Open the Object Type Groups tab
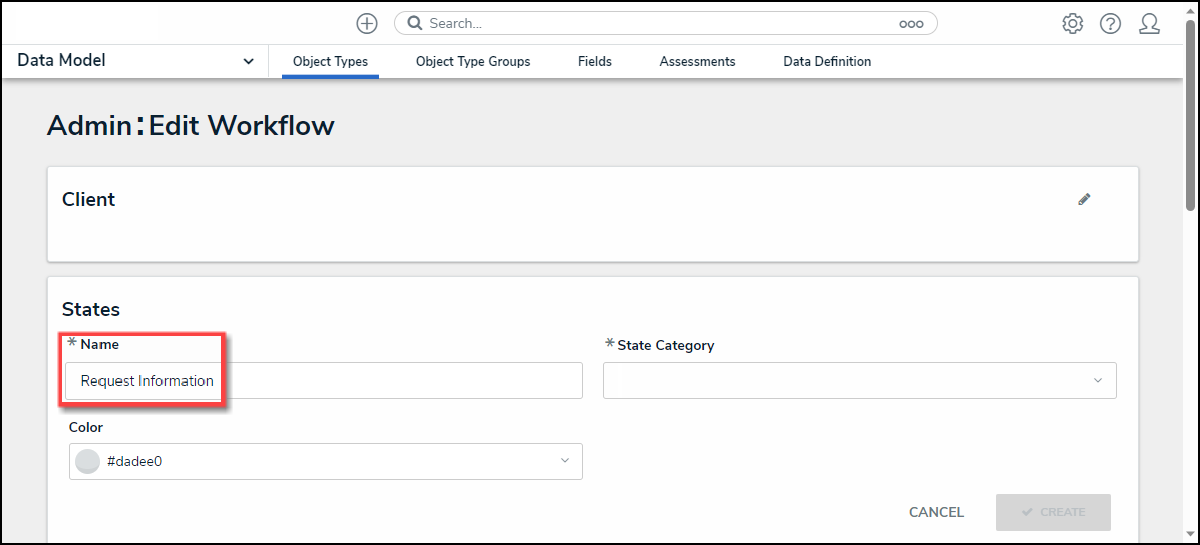This screenshot has width=1200, height=545. tap(473, 61)
